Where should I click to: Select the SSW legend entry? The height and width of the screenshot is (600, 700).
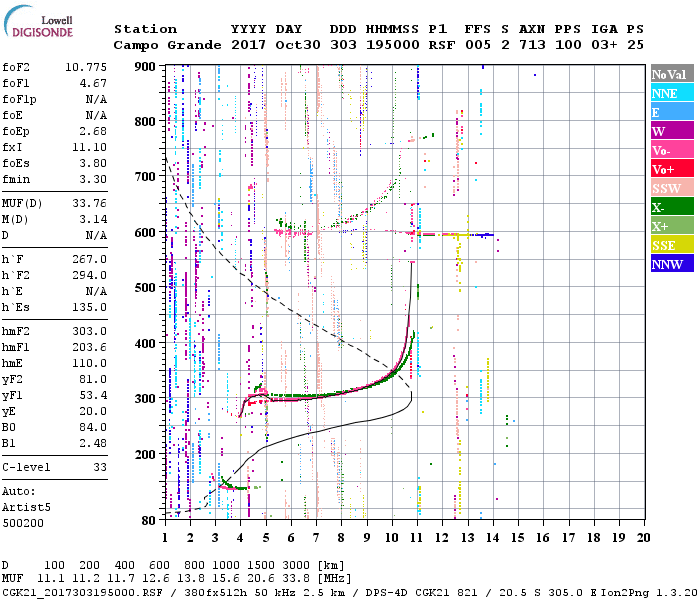click(x=672, y=188)
